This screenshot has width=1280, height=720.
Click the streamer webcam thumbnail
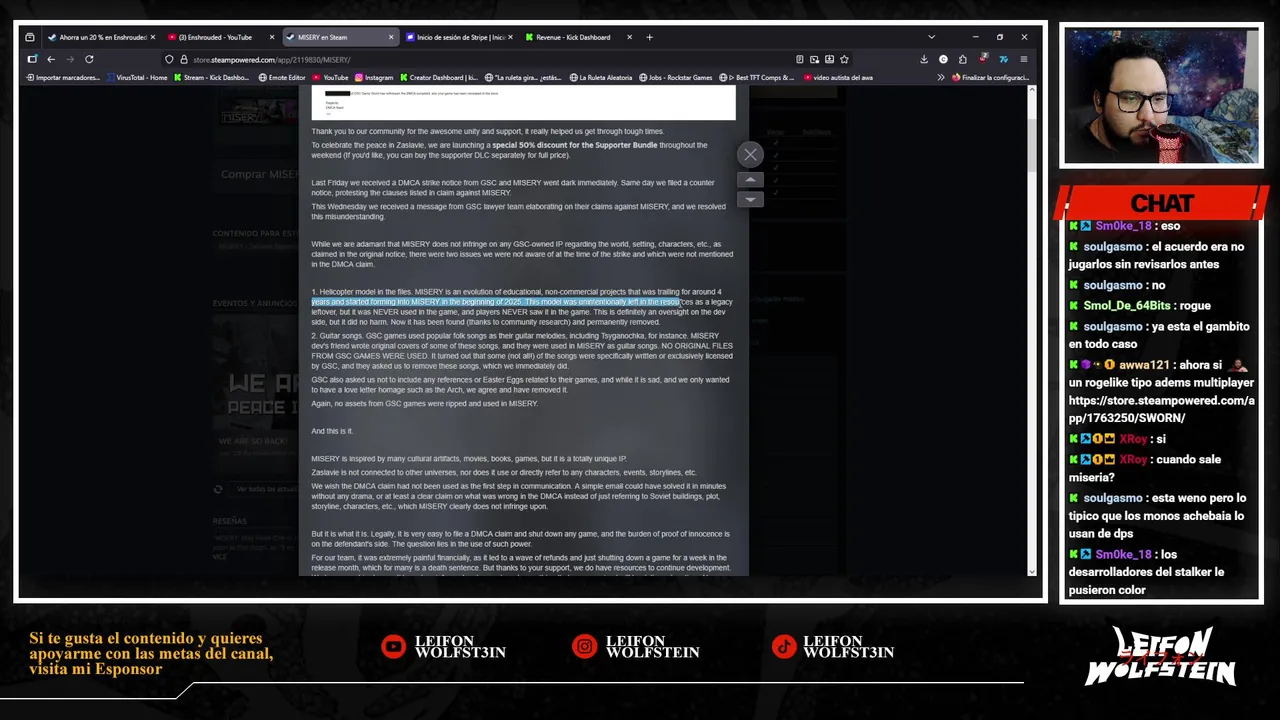1161,96
